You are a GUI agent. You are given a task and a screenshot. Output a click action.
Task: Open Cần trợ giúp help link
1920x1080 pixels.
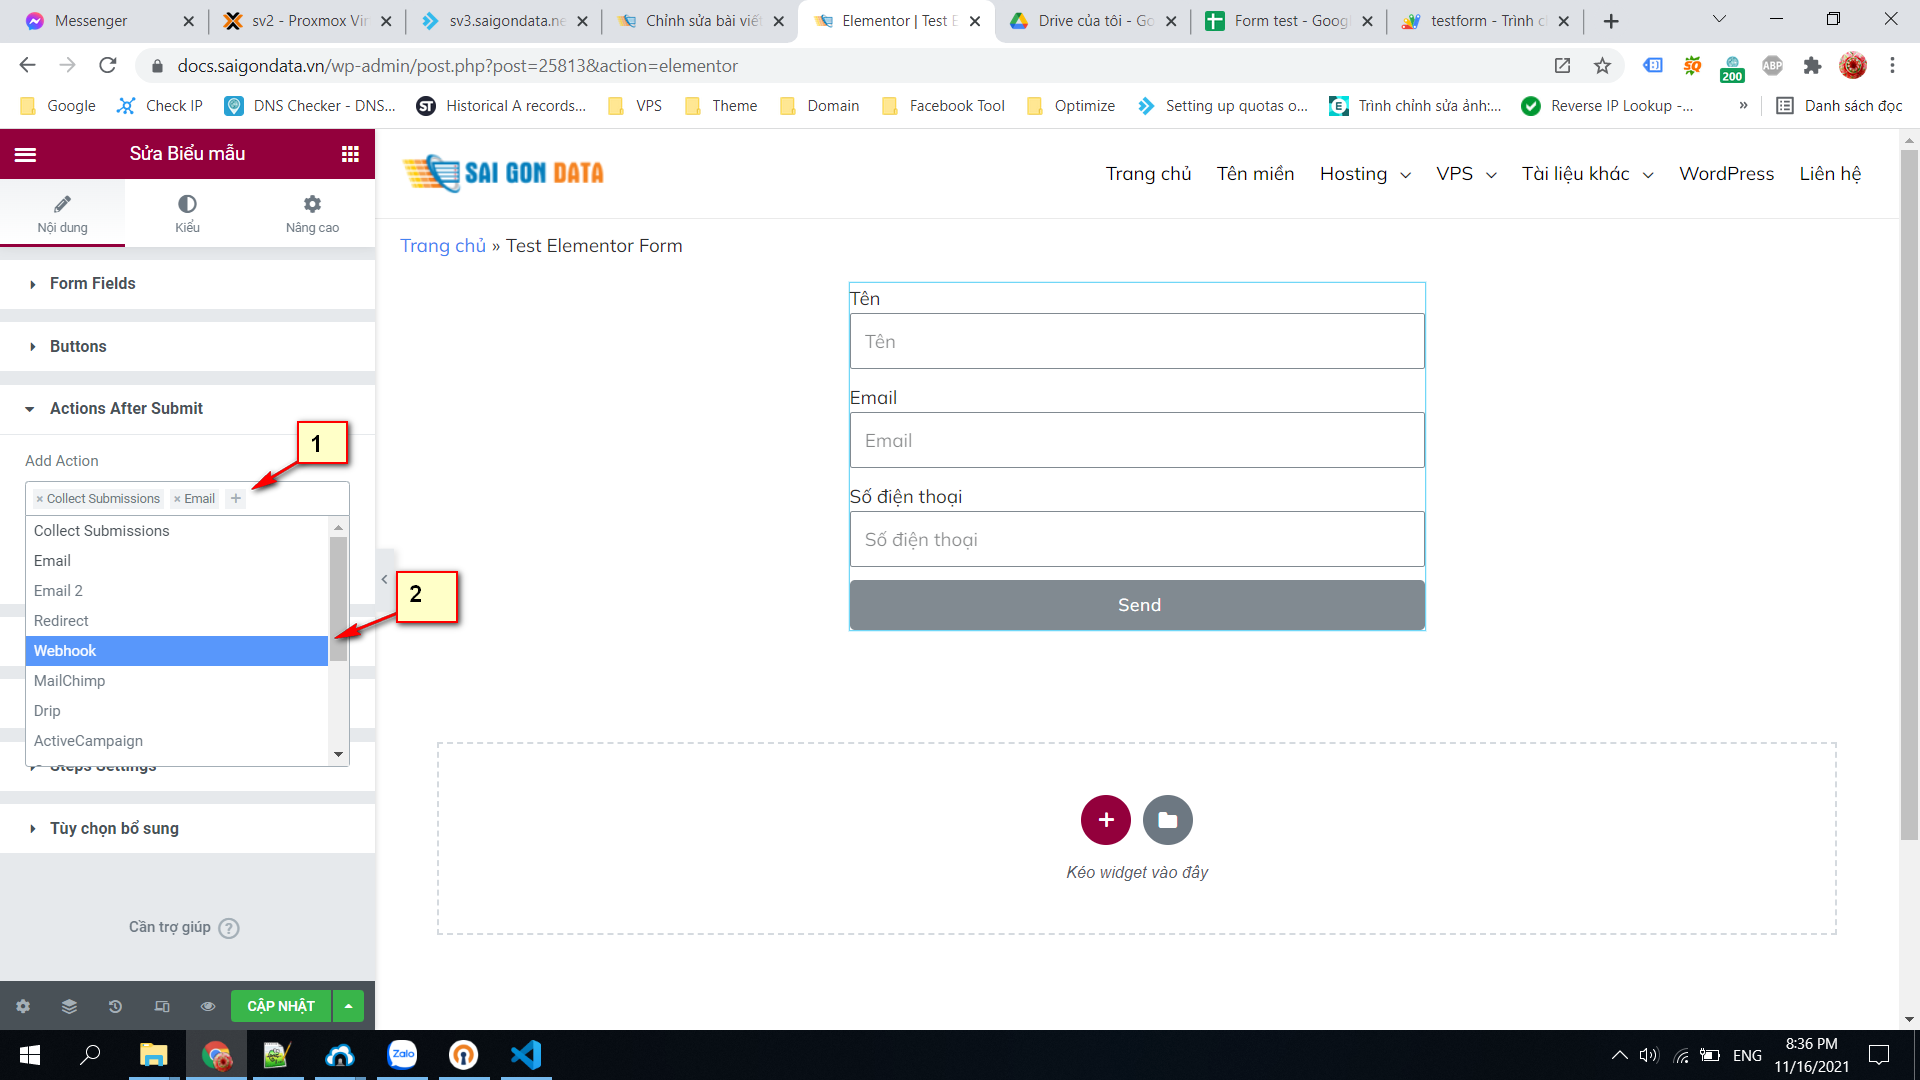pos(184,928)
